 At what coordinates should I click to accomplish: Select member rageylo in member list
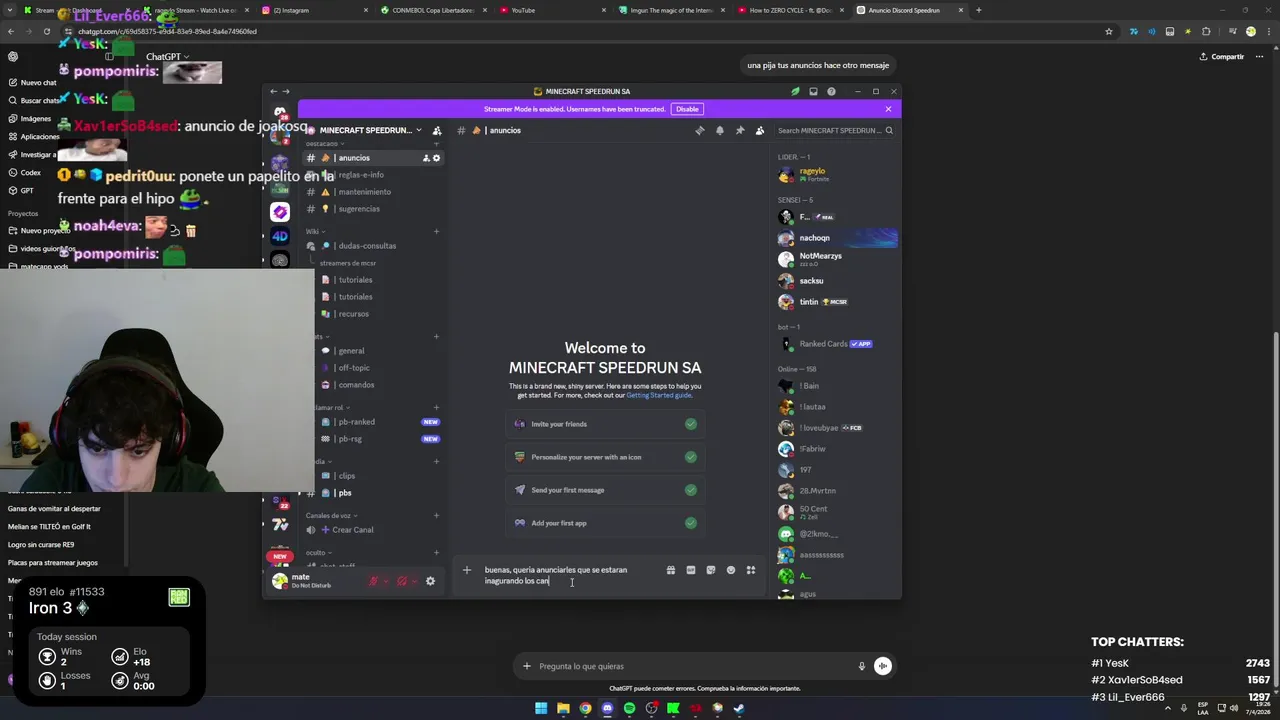coord(838,174)
